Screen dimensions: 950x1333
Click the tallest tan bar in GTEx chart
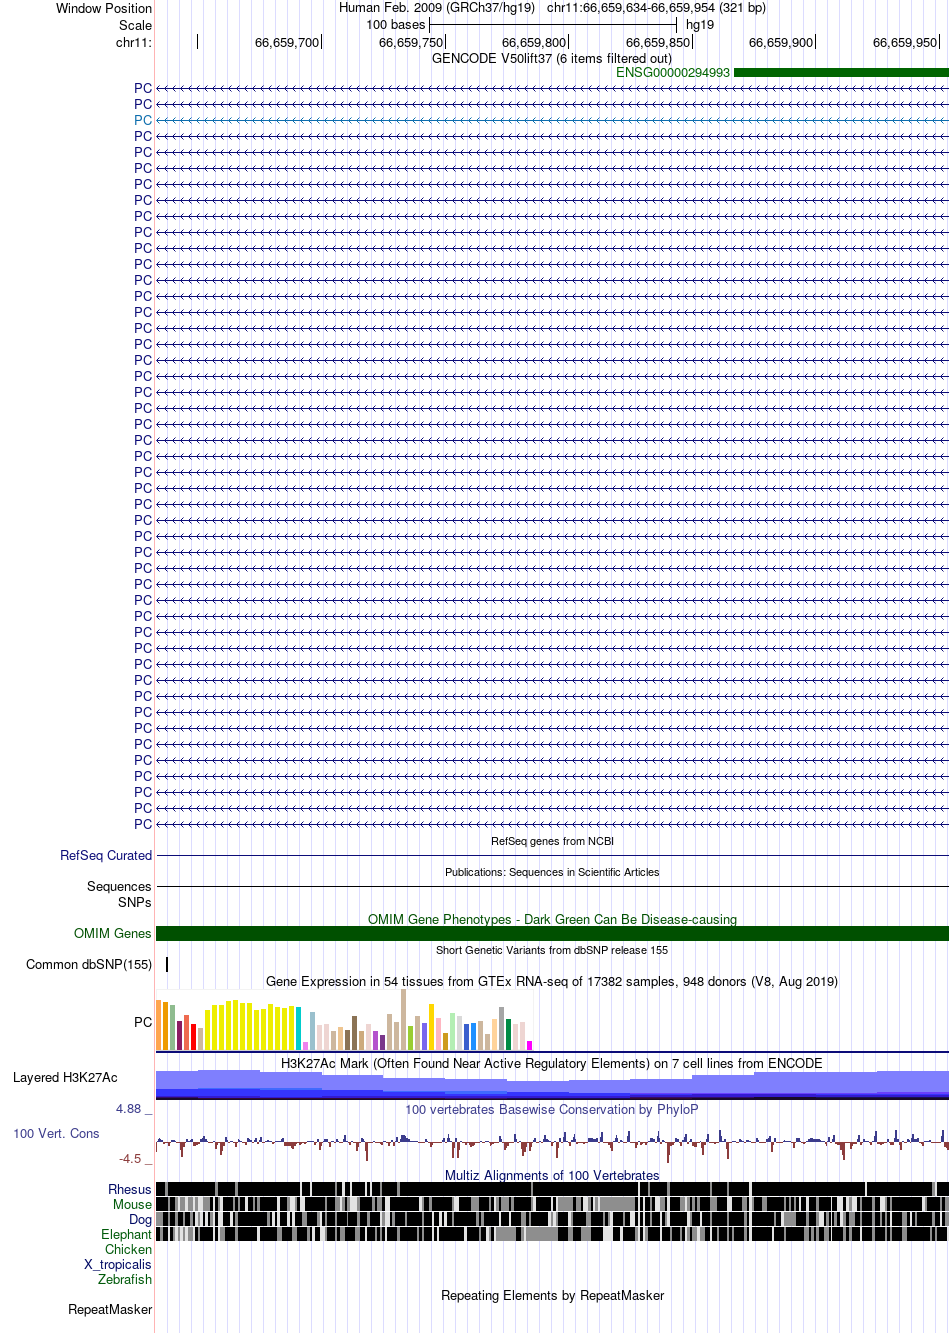(x=403, y=1019)
